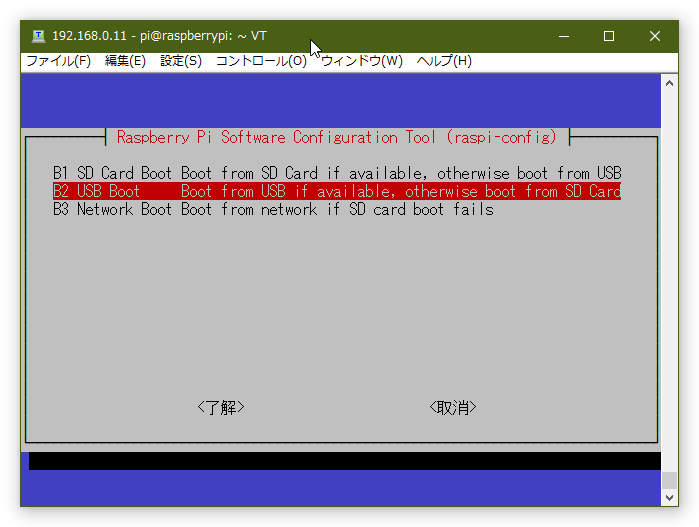
Task: Open the ヘルプ(H) menu
Action: tap(444, 61)
